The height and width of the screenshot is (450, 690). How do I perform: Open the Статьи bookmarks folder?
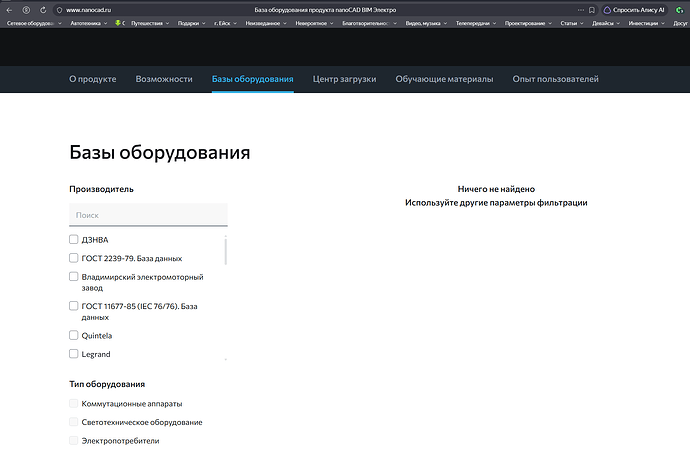click(572, 23)
